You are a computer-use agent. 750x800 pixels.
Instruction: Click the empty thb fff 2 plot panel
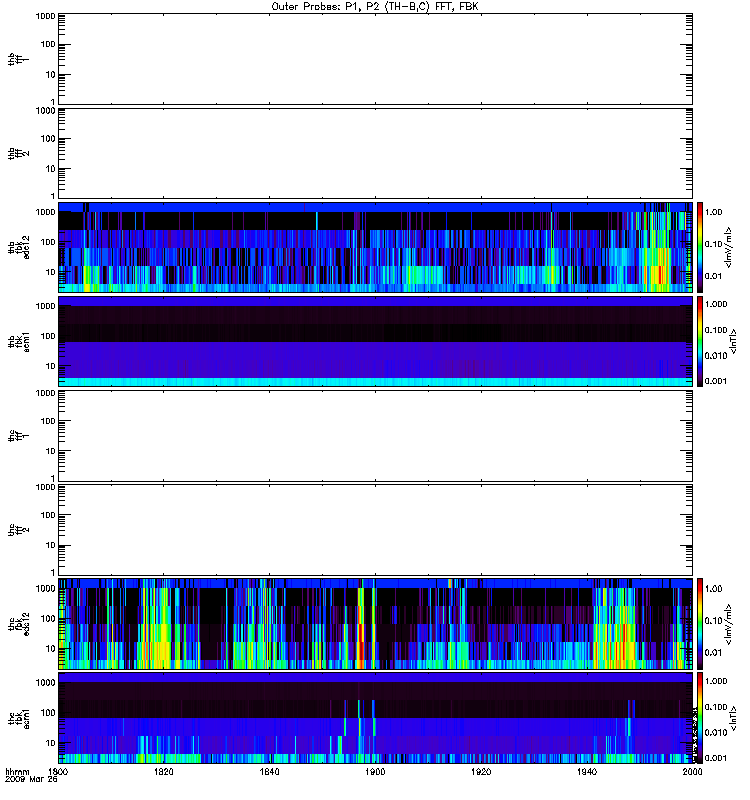click(375, 153)
